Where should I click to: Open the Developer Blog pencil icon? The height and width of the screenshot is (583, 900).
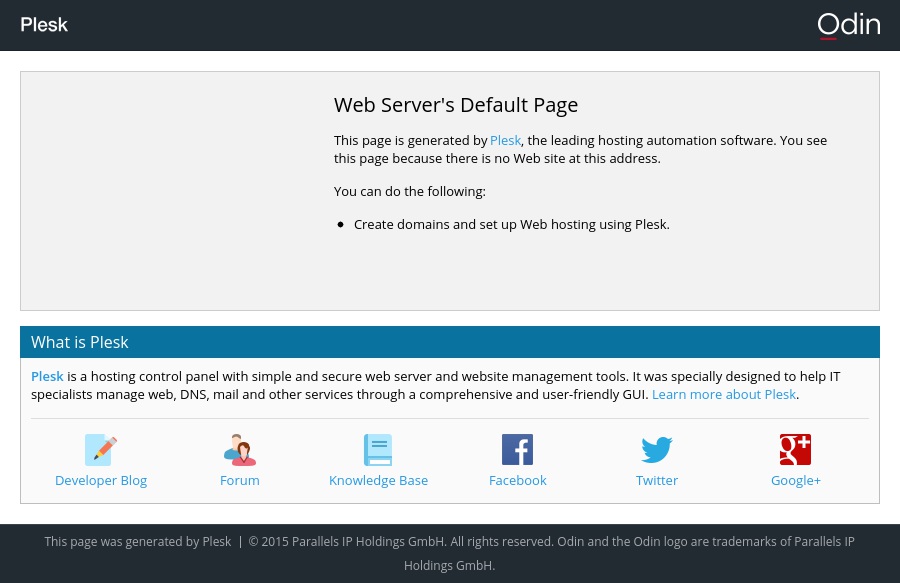coord(101,450)
